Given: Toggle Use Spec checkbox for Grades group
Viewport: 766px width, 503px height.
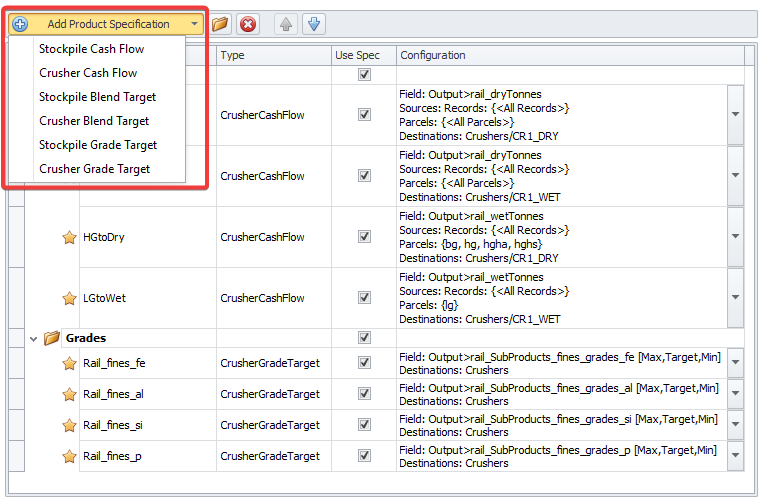Looking at the screenshot, I should [364, 338].
